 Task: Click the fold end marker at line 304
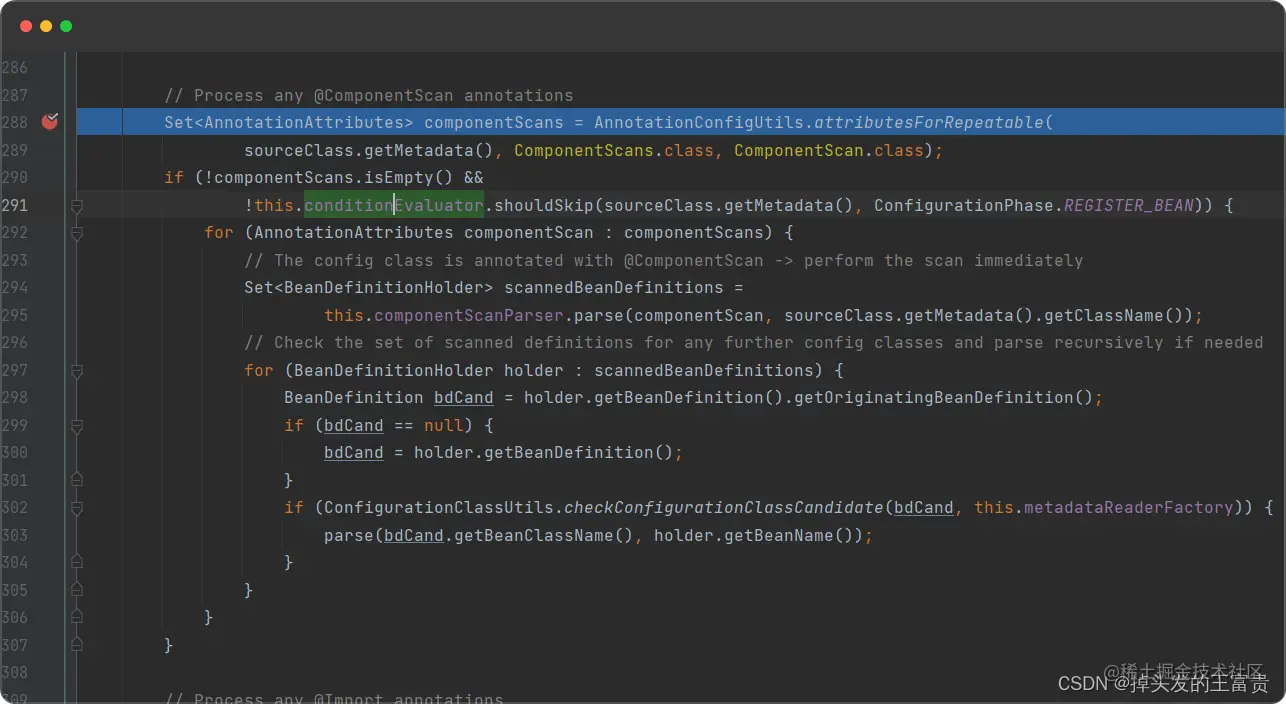click(x=77, y=563)
